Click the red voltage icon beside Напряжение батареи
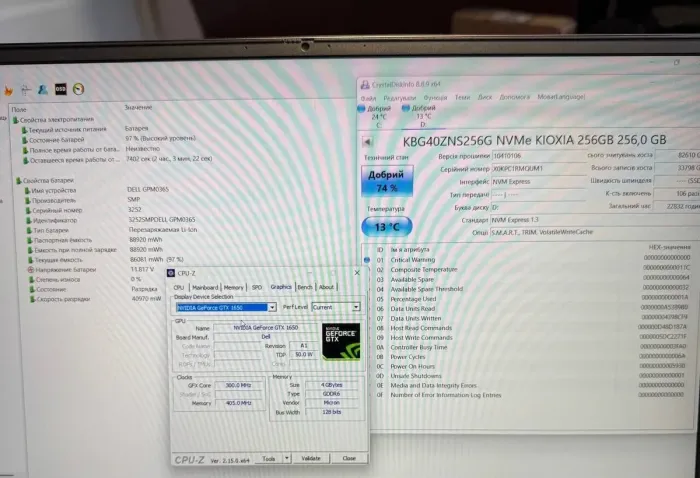This screenshot has width=700, height=478. tap(30, 270)
